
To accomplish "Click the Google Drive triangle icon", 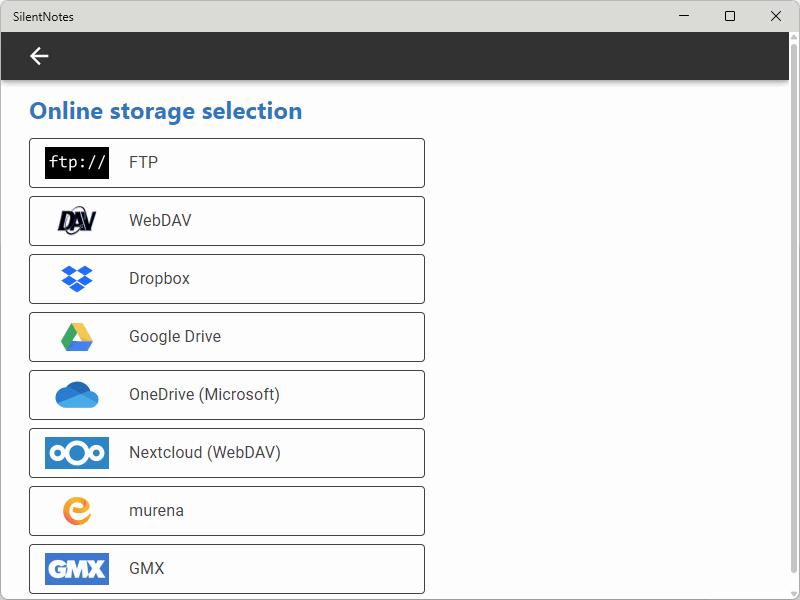I will (77, 337).
